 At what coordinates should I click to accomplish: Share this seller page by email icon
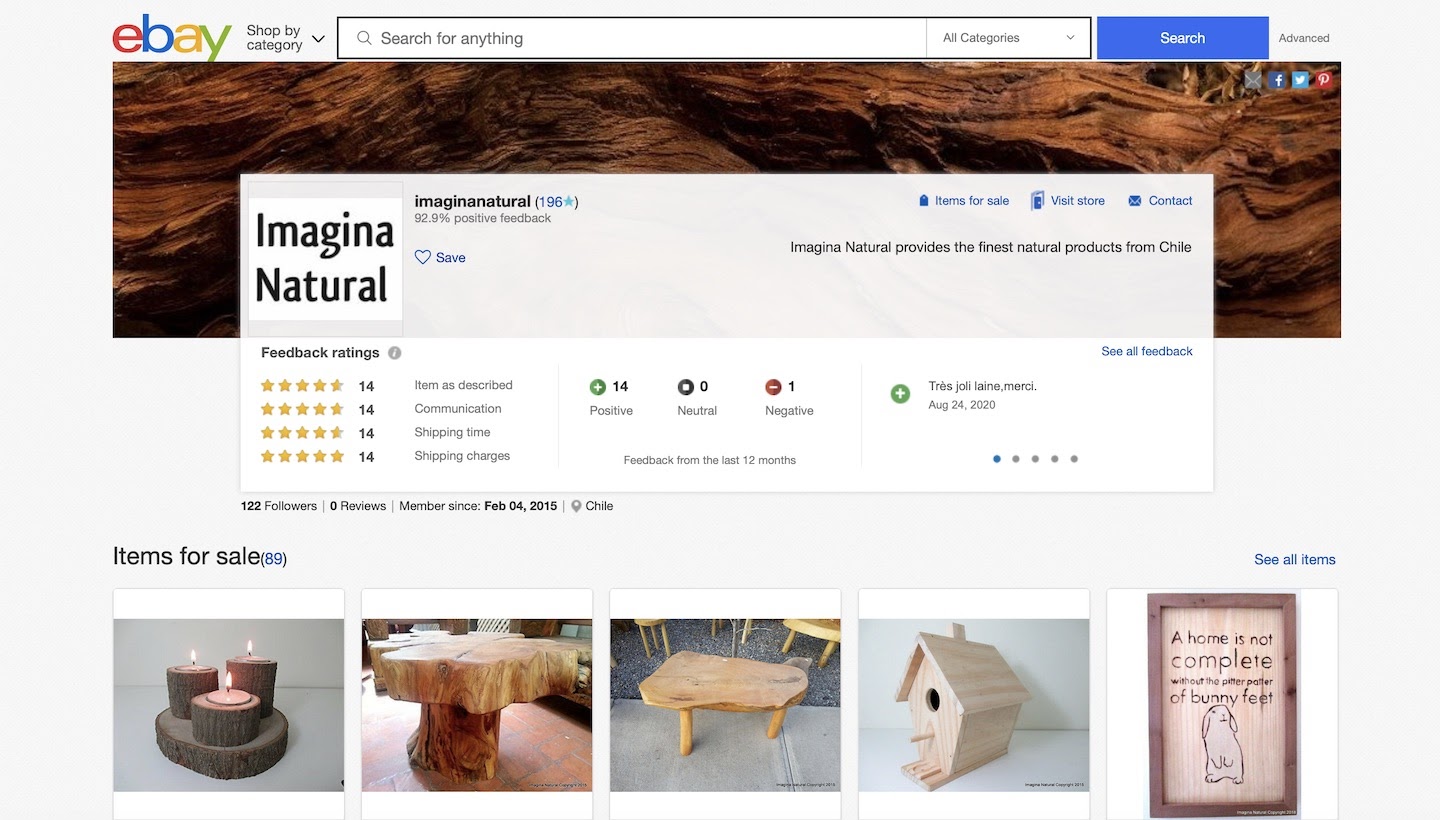(x=1253, y=80)
